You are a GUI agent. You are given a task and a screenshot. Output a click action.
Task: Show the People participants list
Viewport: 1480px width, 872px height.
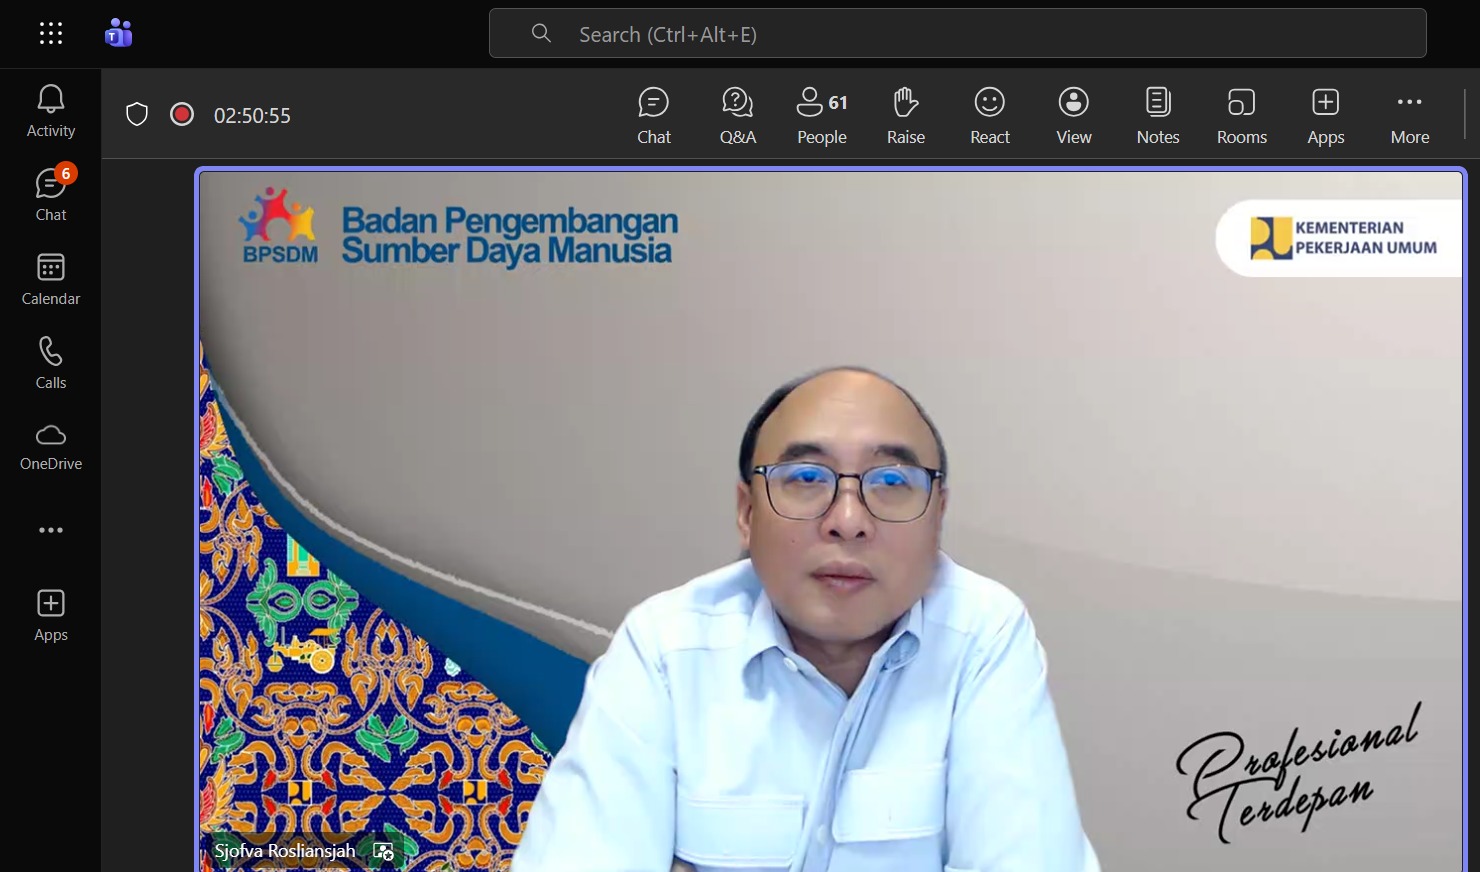821,115
